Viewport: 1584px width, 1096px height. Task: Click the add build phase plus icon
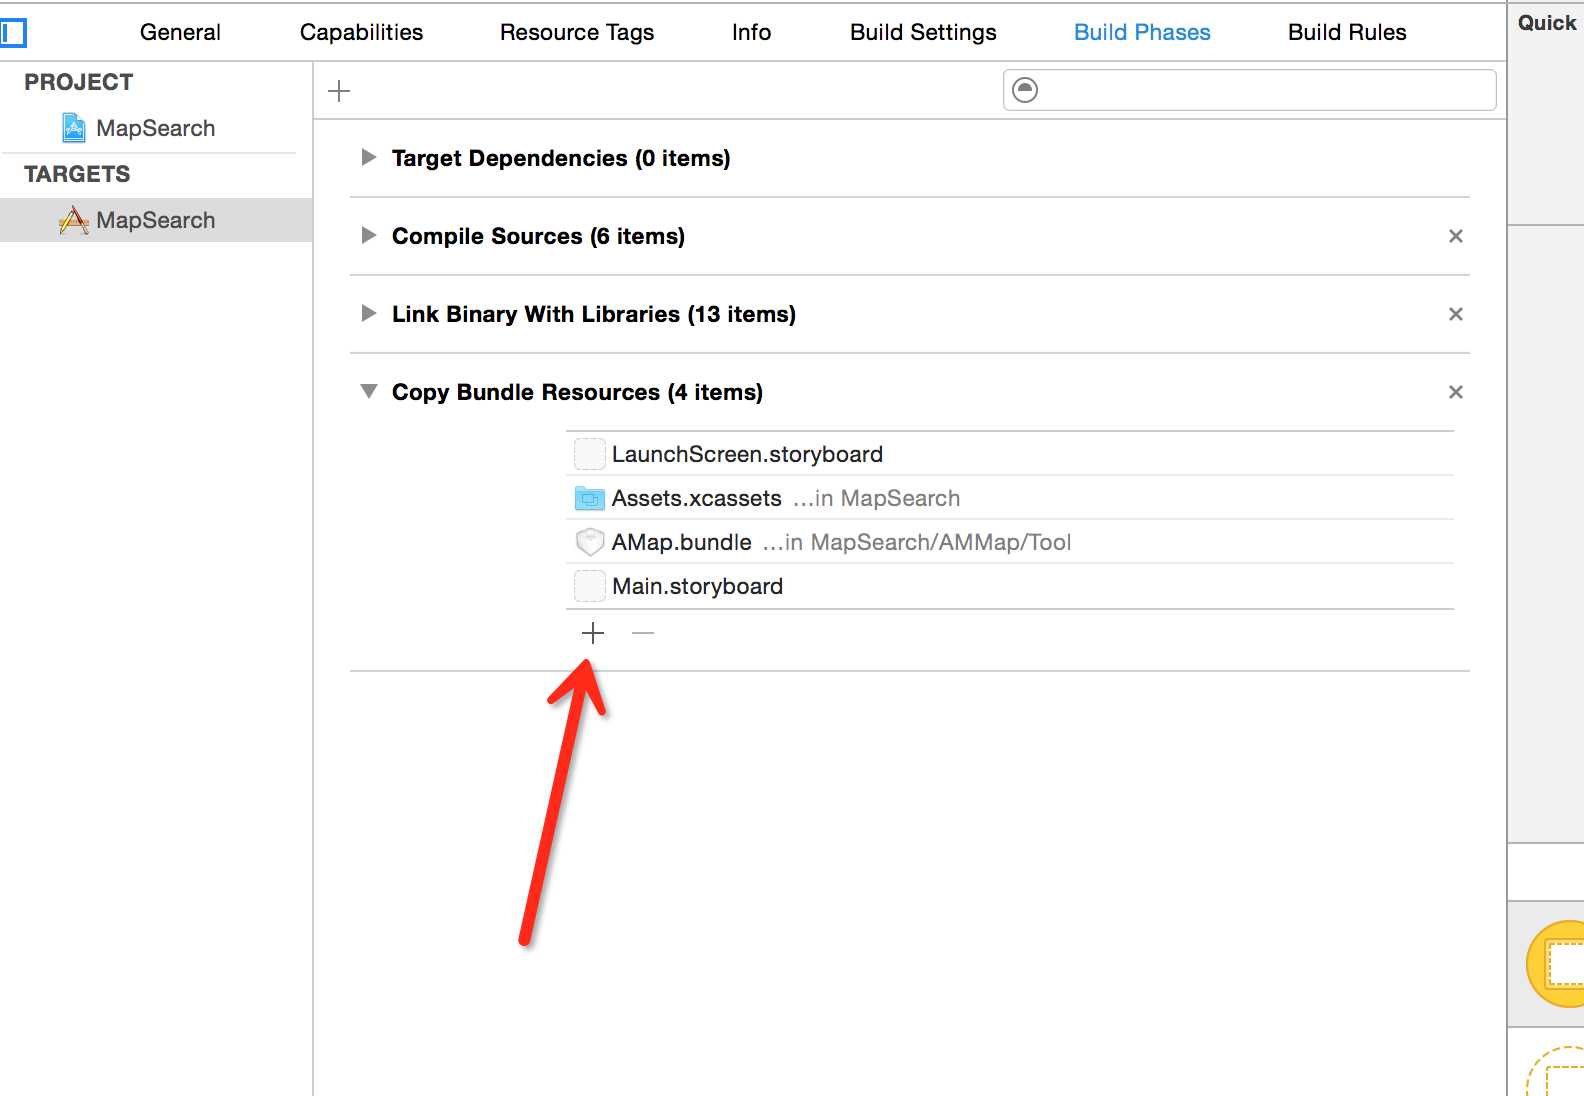pyautogui.click(x=339, y=91)
